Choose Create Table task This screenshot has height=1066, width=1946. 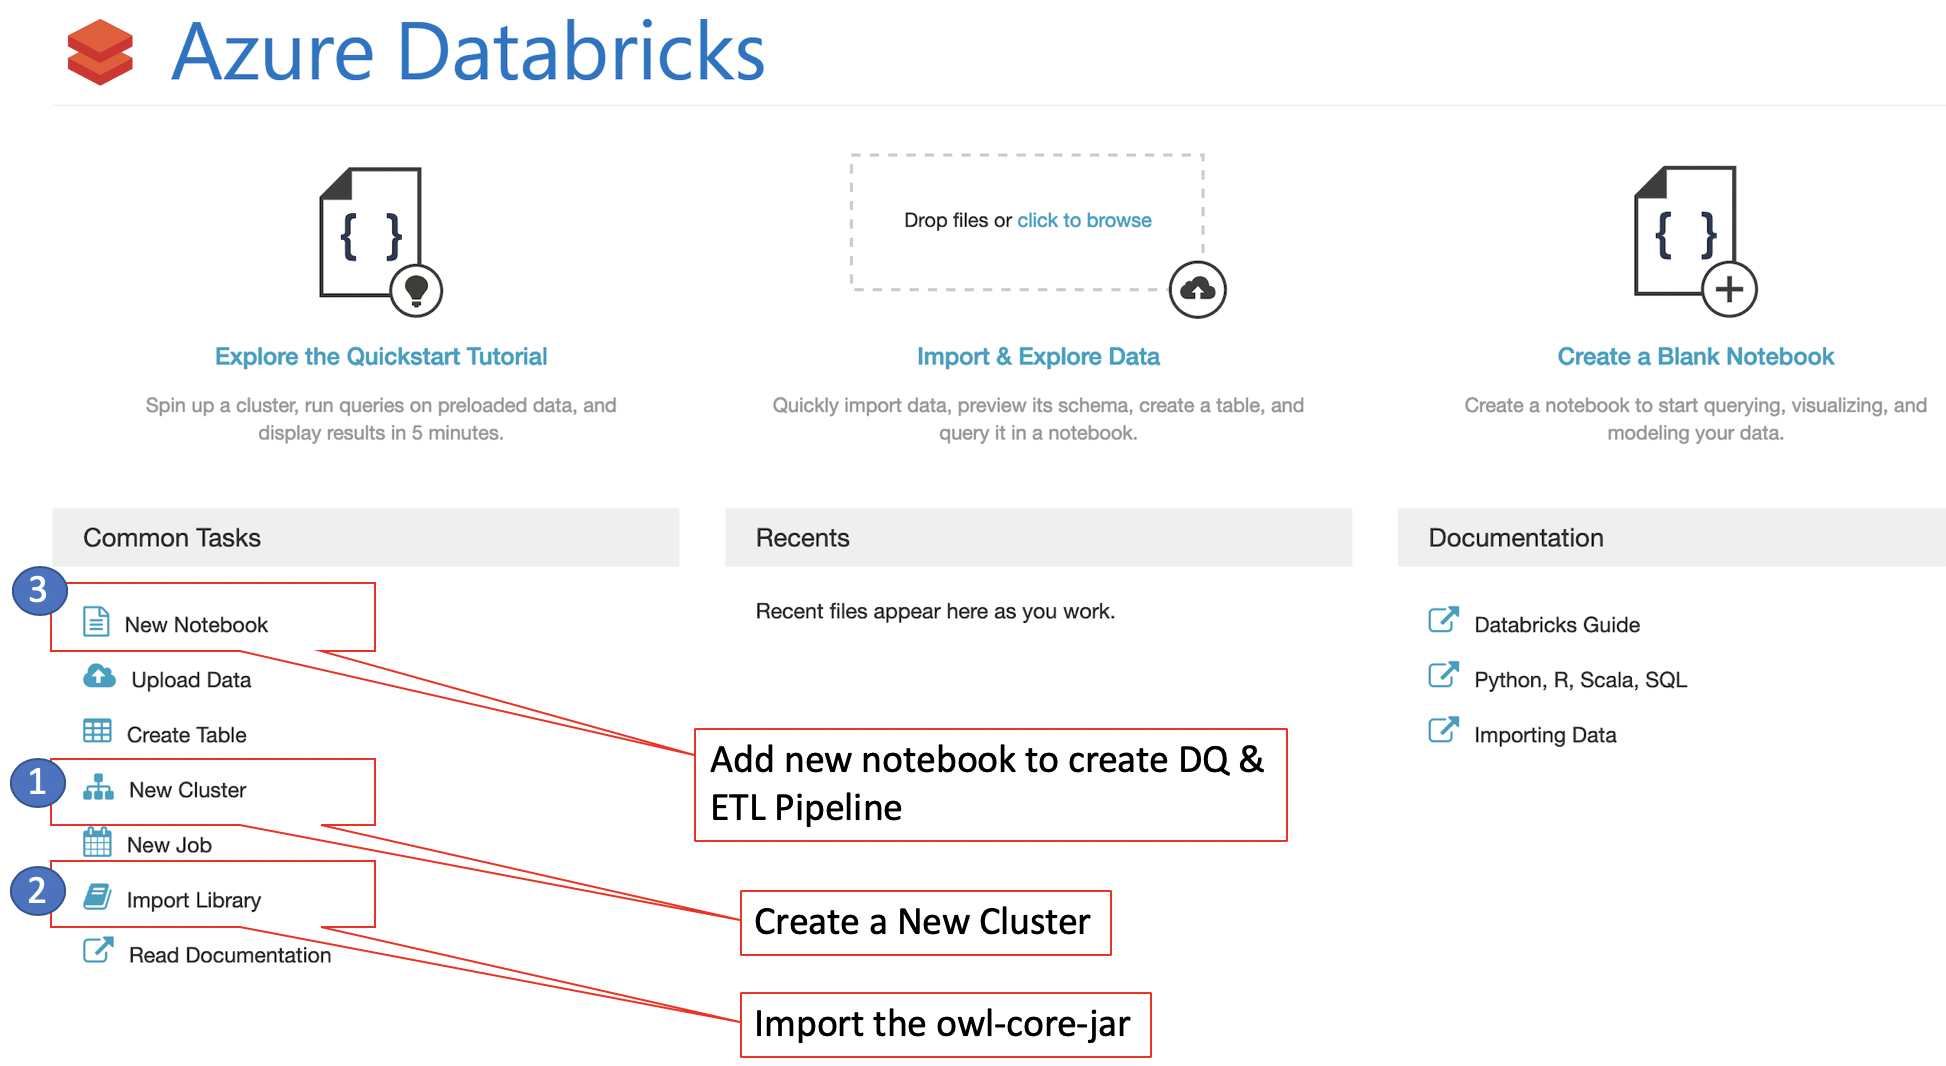click(186, 735)
